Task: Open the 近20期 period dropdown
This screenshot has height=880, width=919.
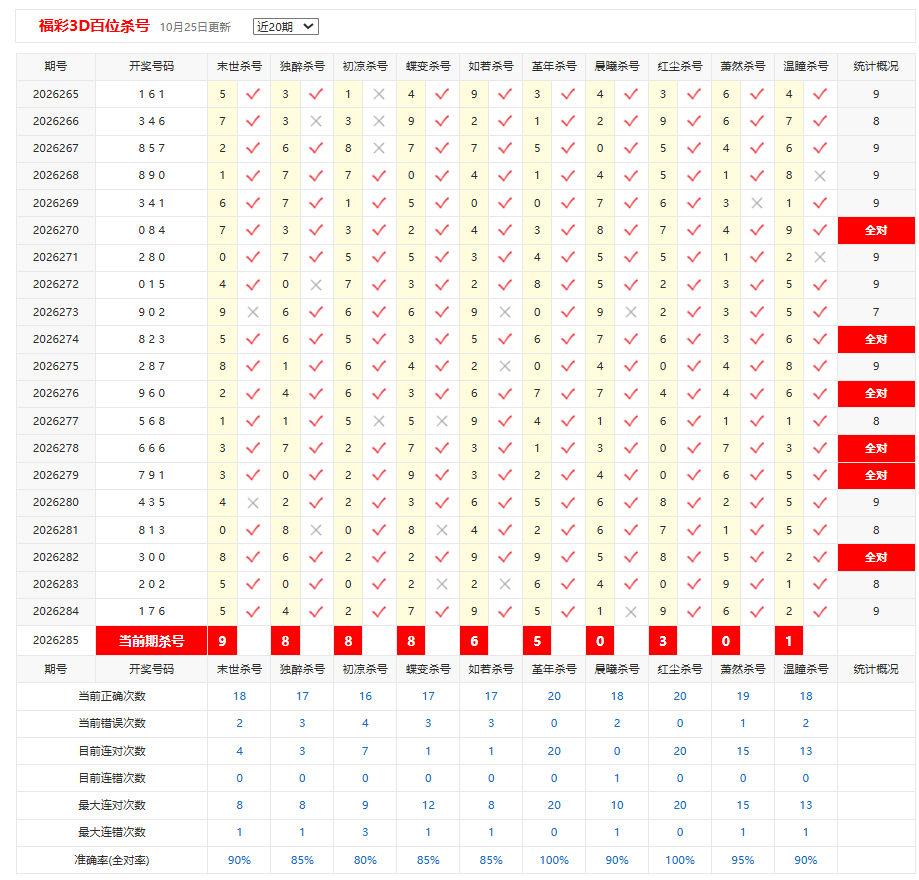Action: pyautogui.click(x=285, y=26)
